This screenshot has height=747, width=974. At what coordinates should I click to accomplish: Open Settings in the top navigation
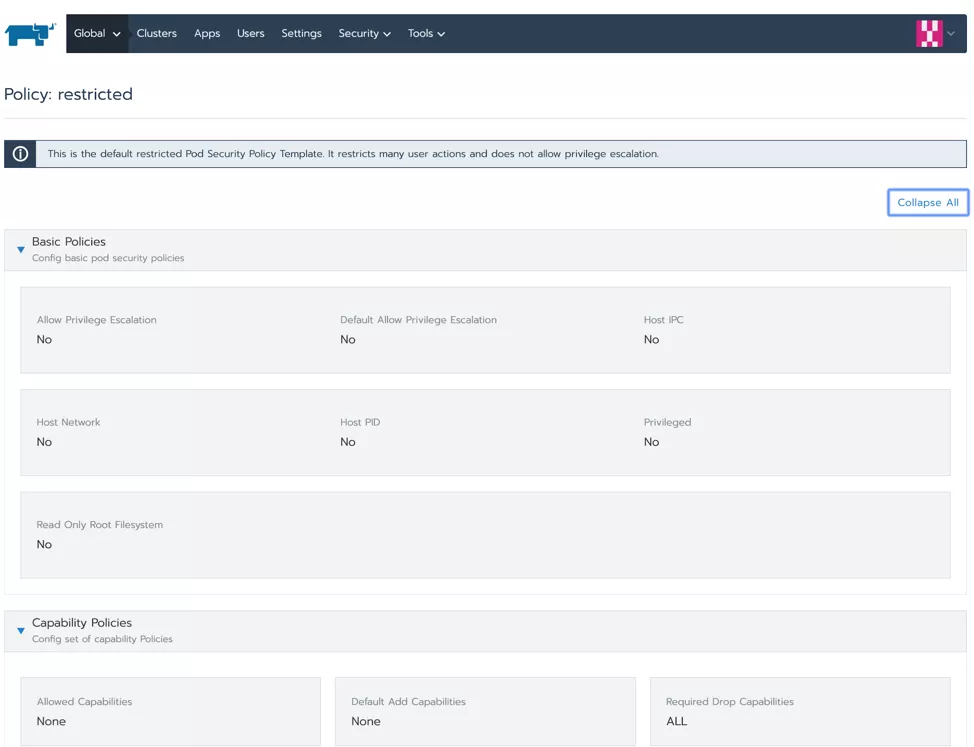pyautogui.click(x=301, y=34)
